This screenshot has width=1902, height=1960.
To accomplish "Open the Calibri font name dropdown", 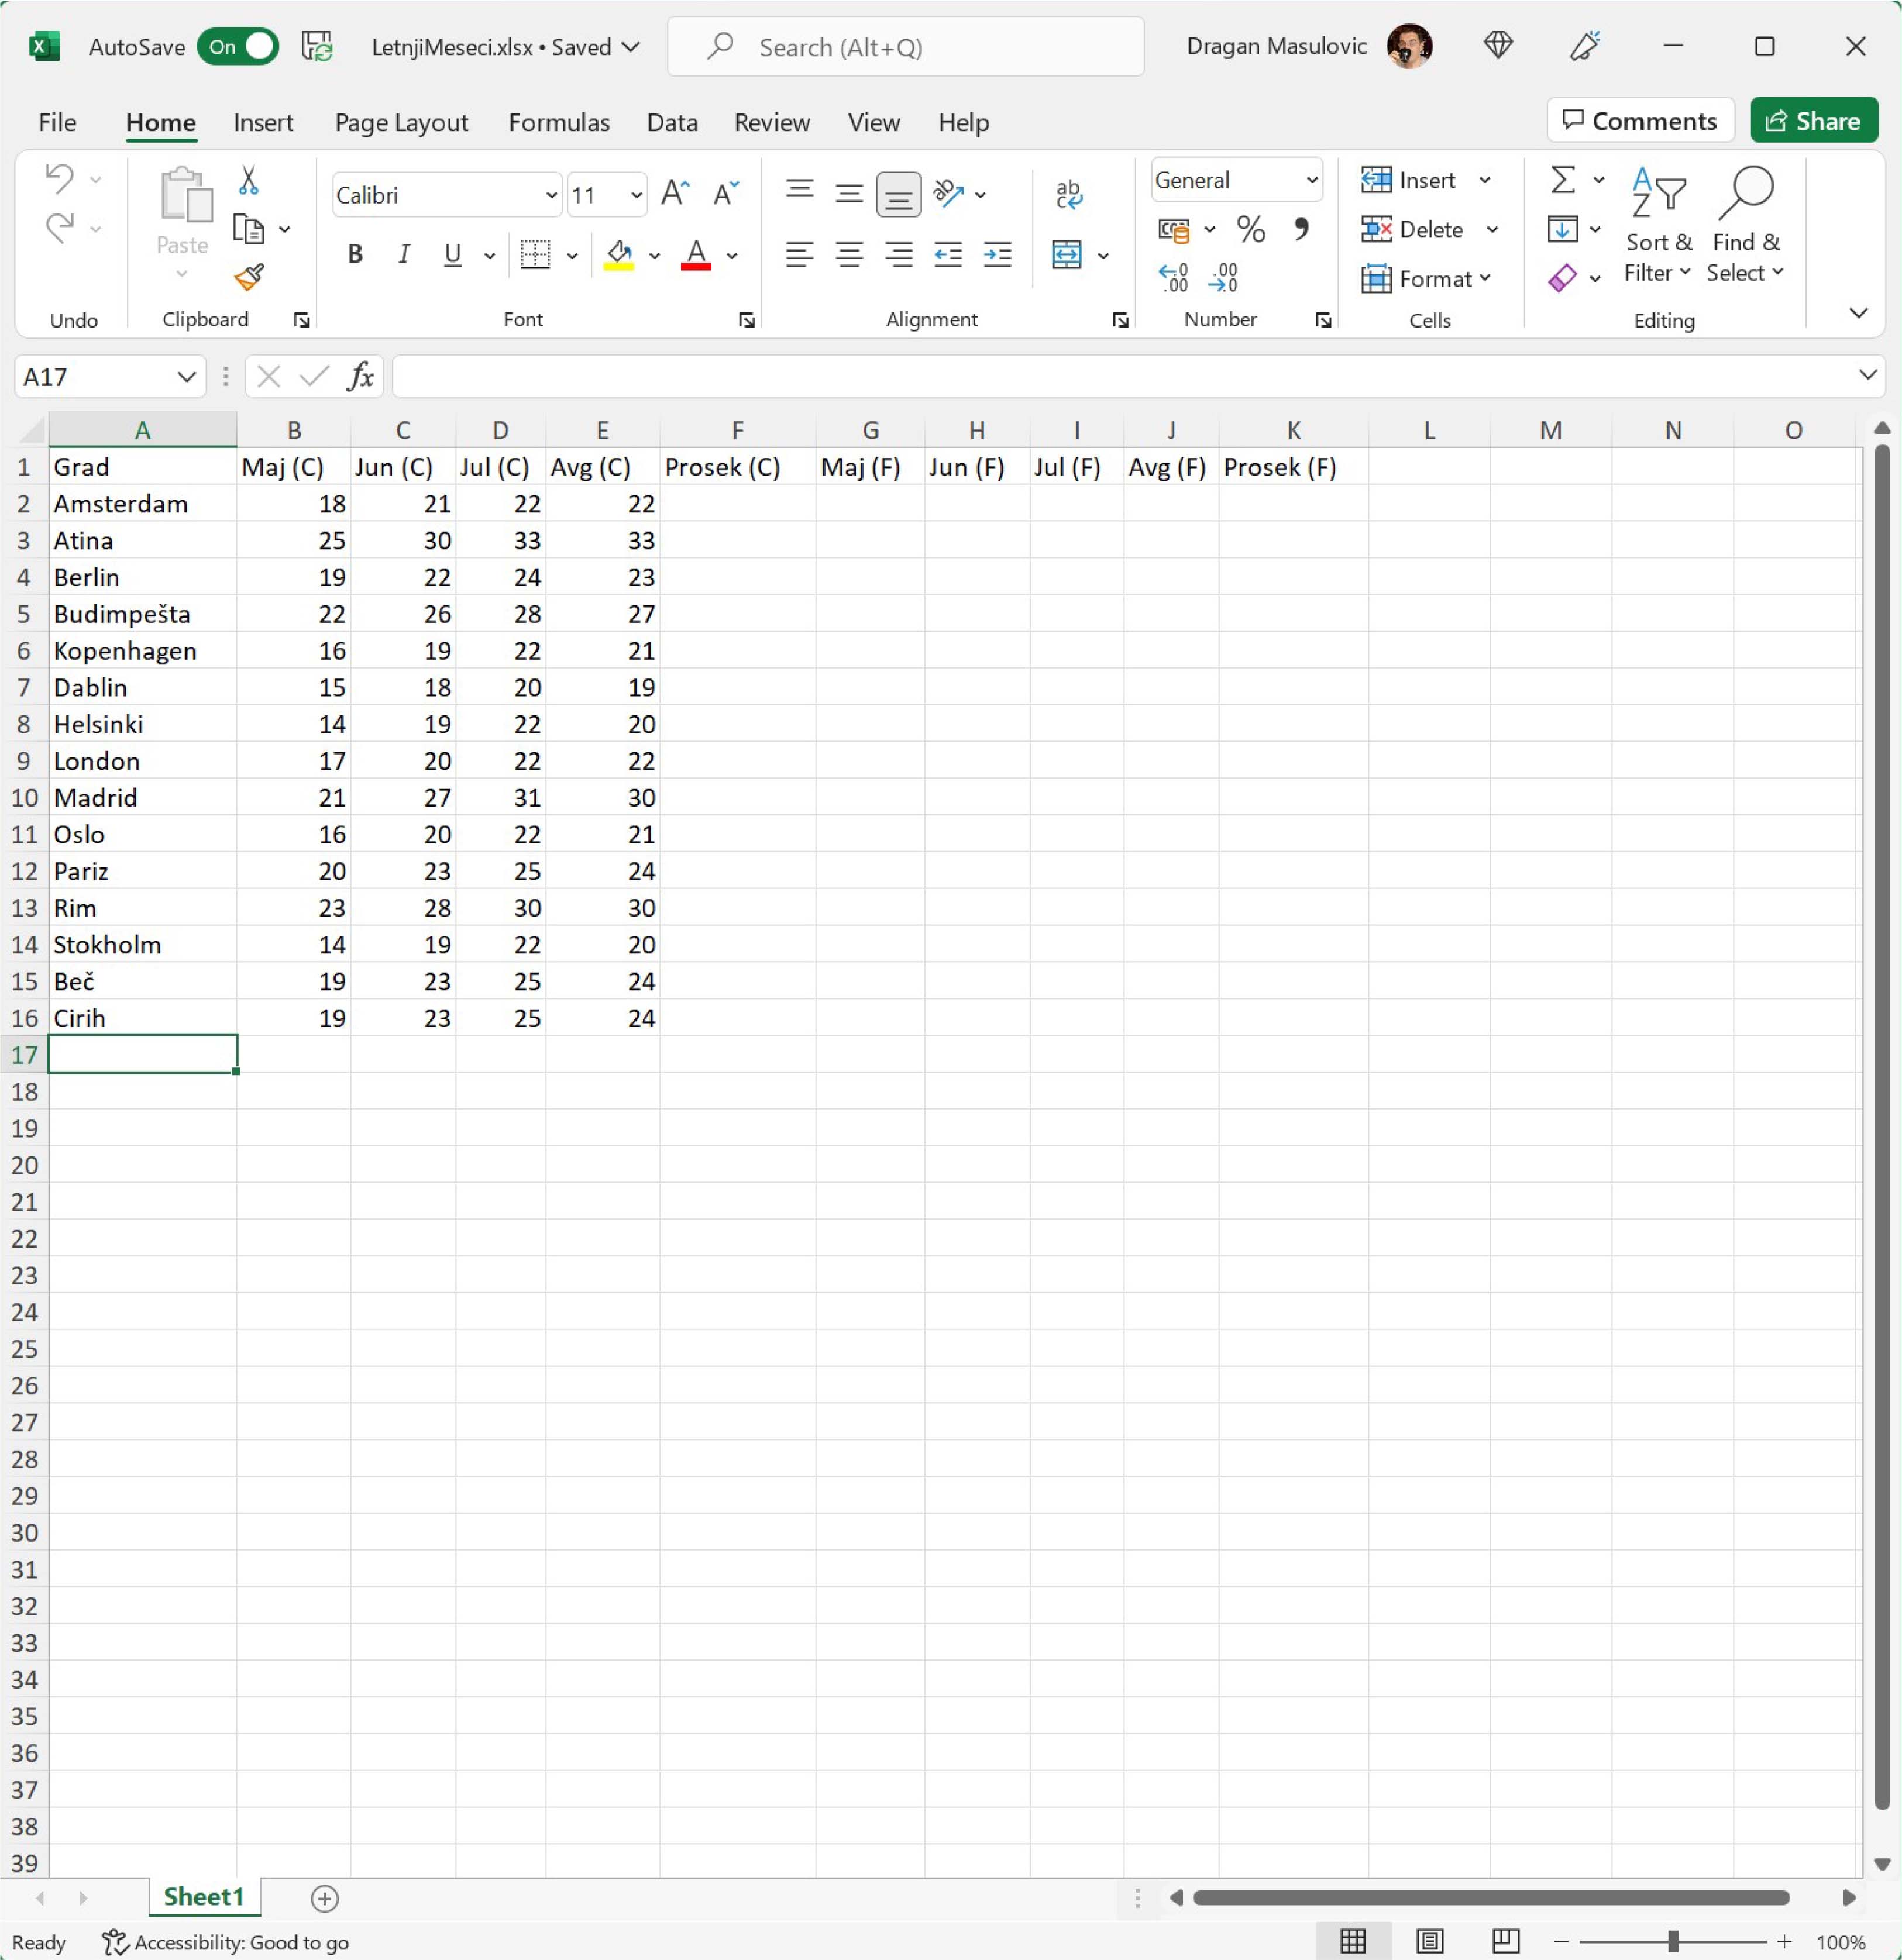I will [550, 195].
